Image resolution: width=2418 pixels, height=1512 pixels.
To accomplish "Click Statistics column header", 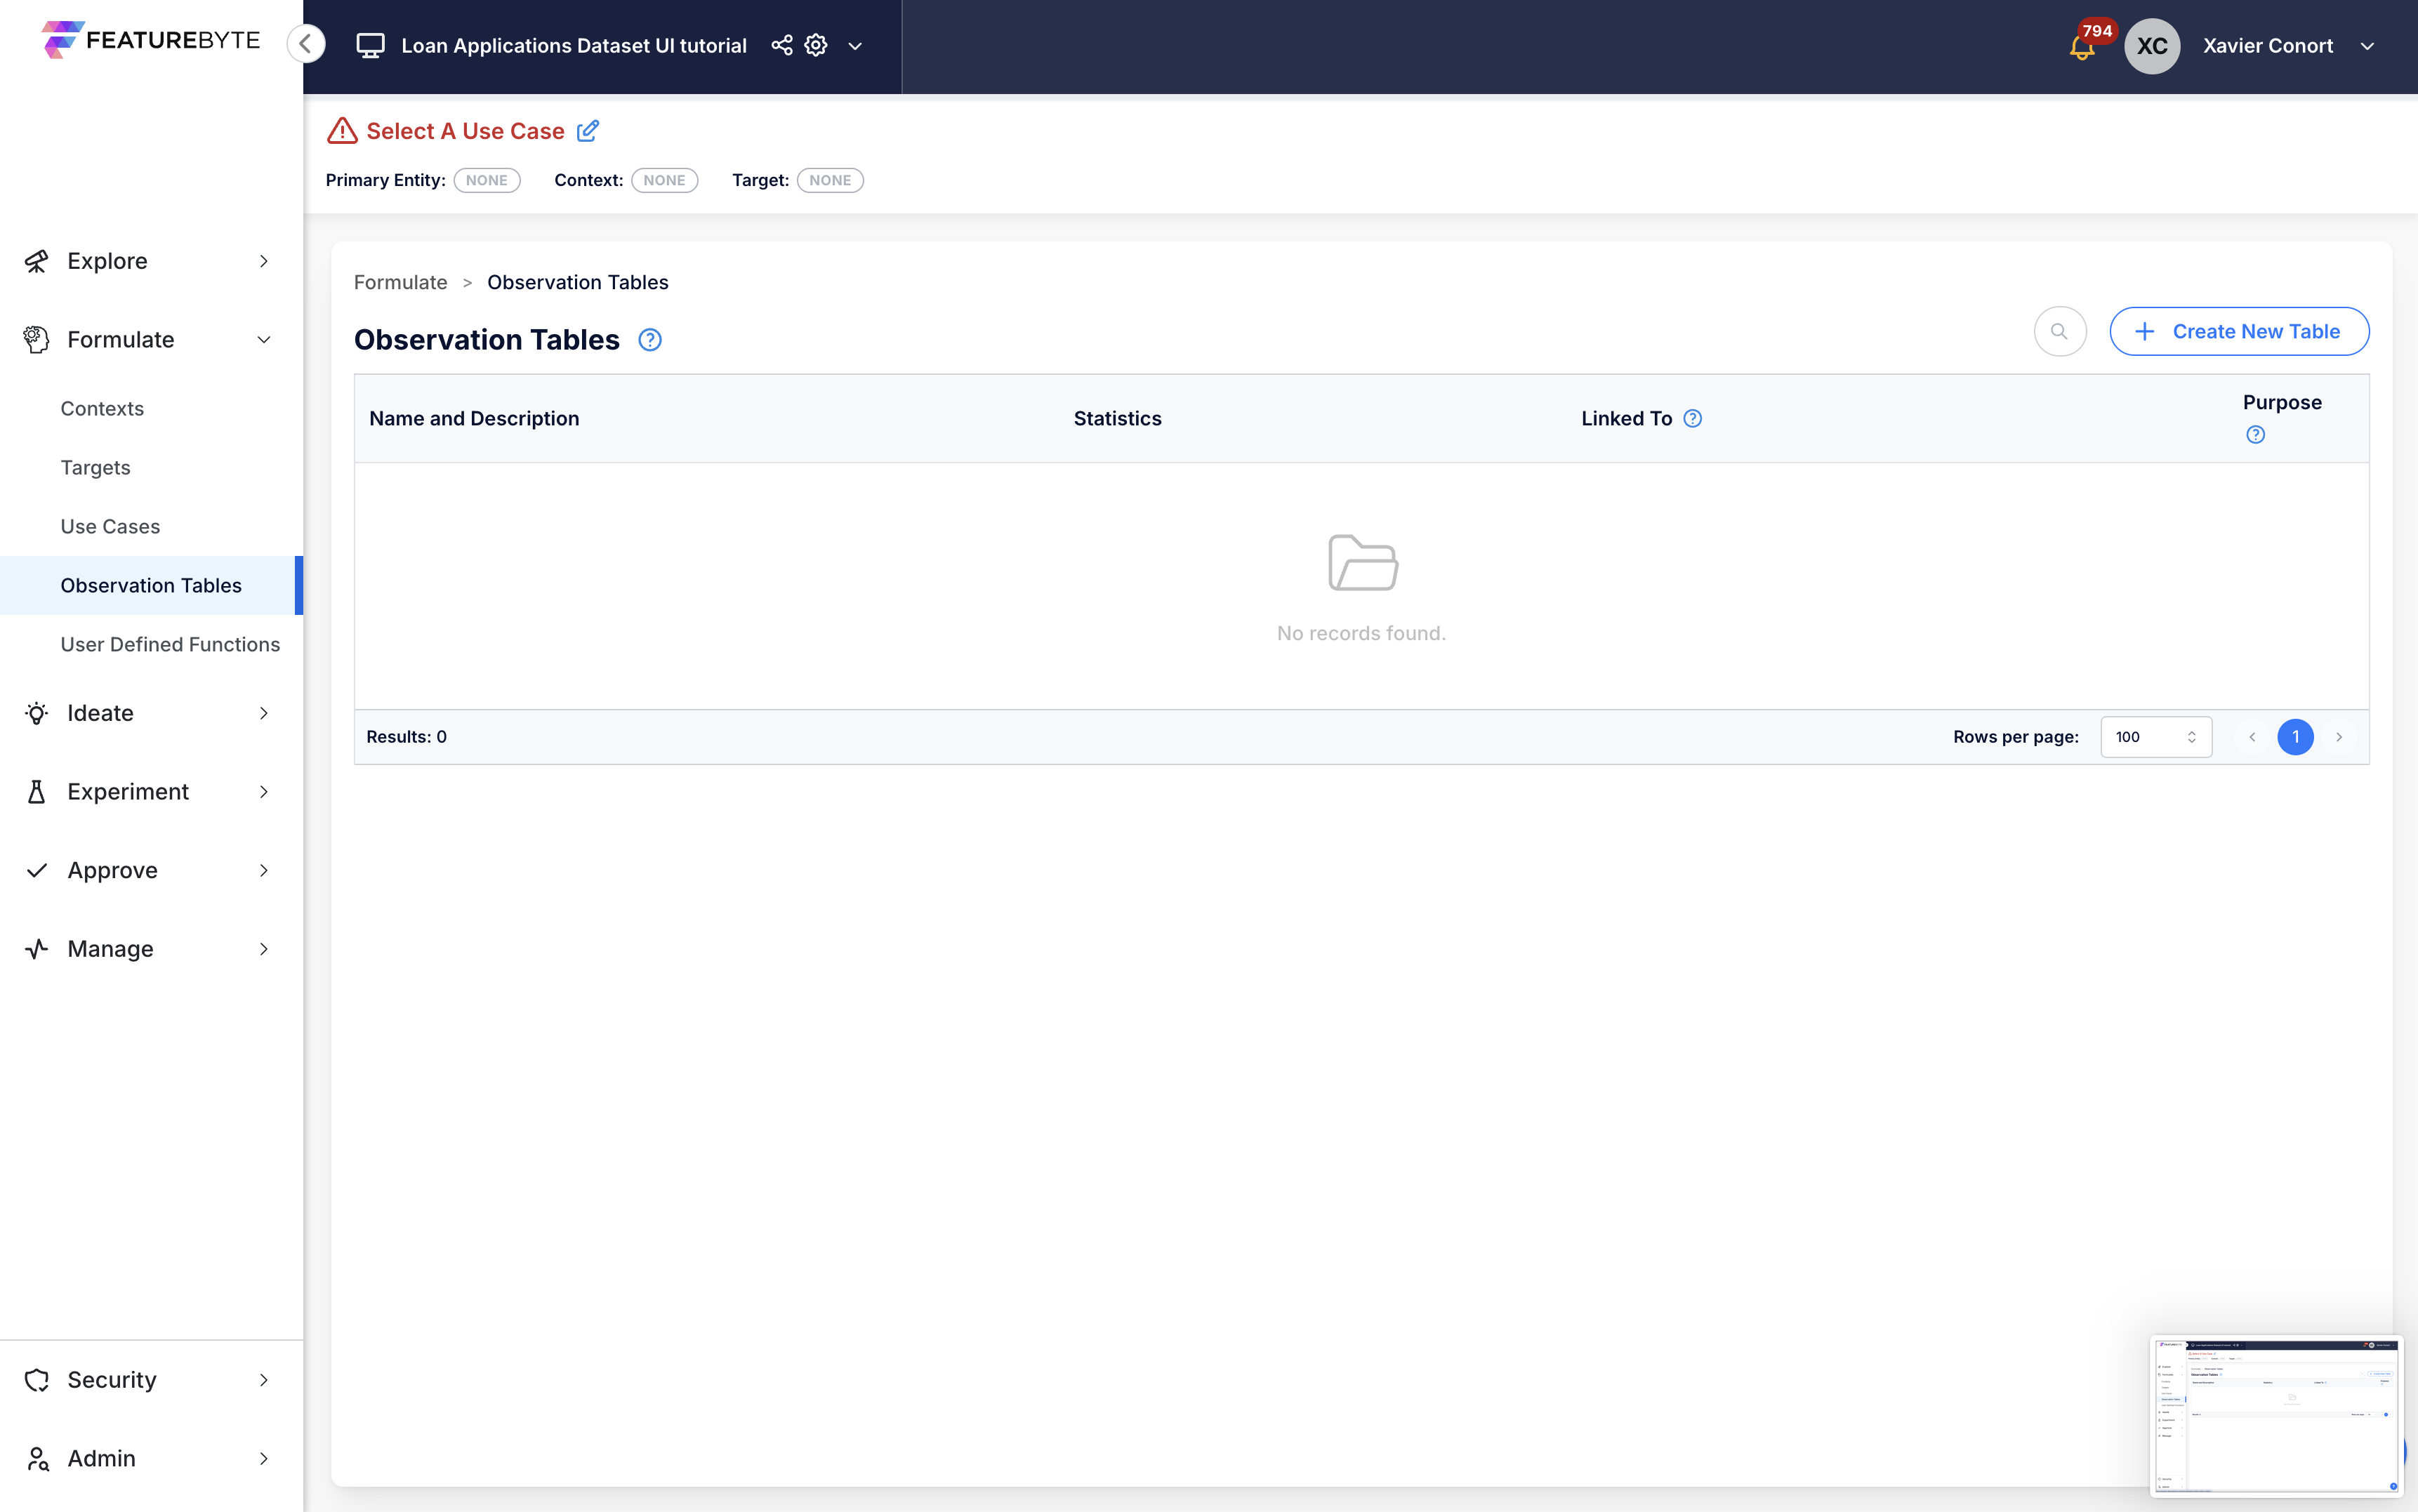I will click(x=1117, y=418).
